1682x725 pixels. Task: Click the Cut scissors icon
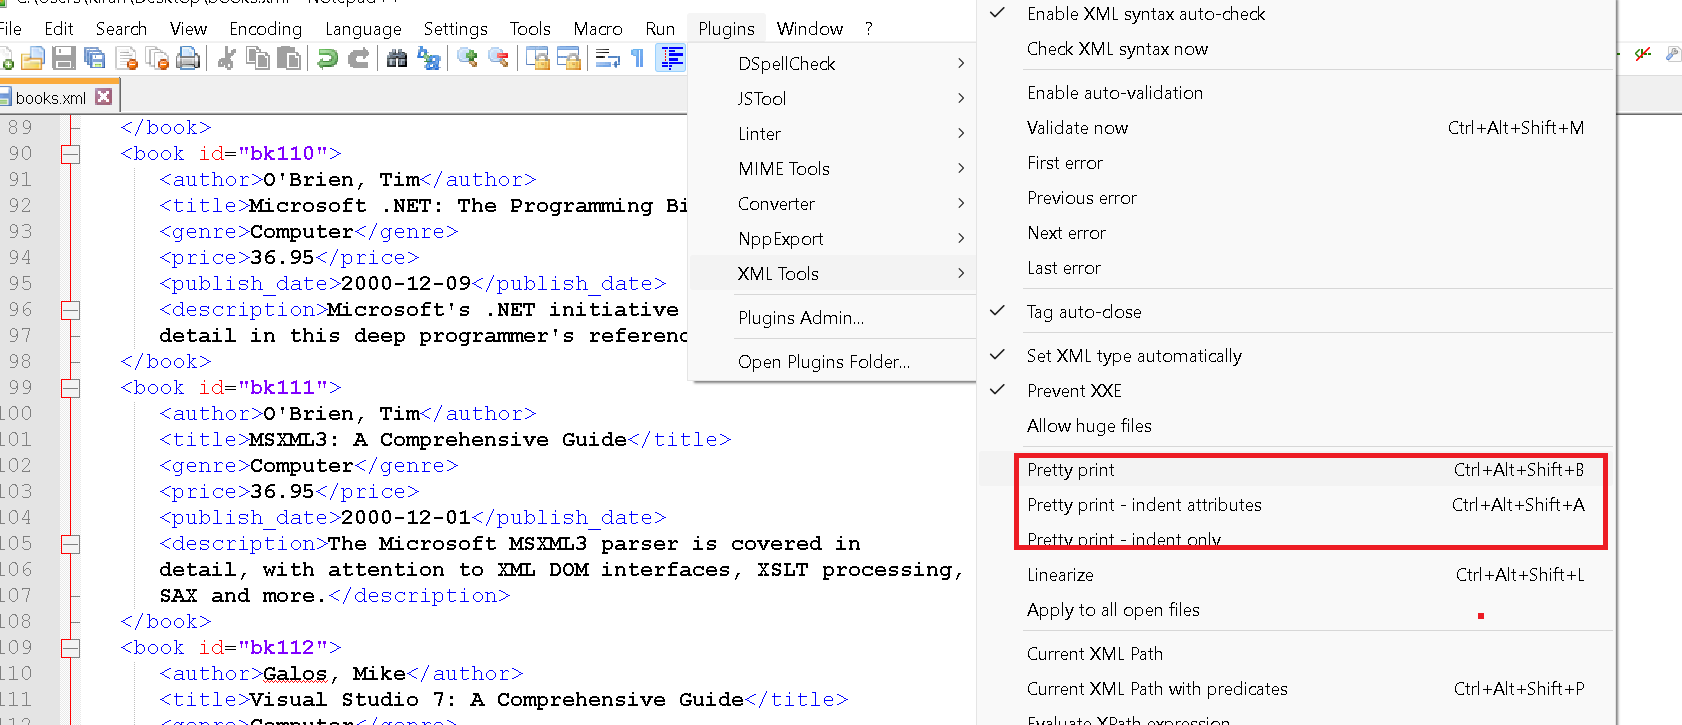pyautogui.click(x=227, y=59)
